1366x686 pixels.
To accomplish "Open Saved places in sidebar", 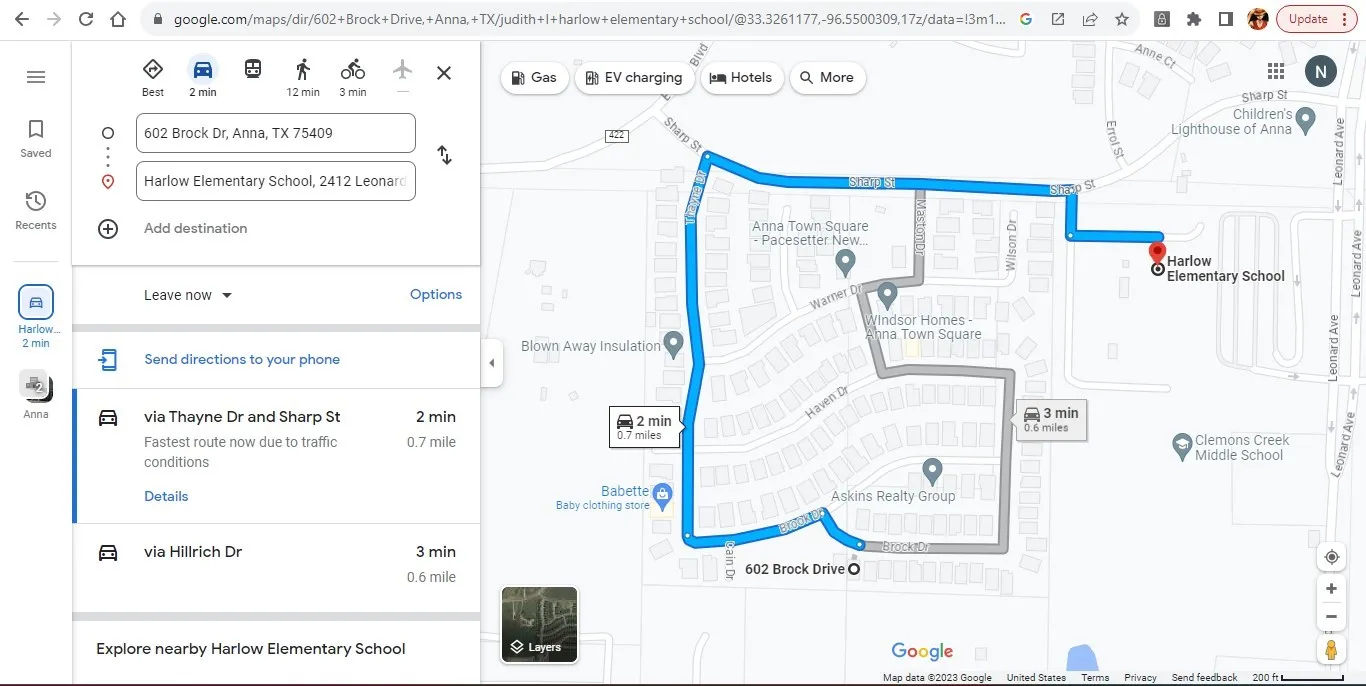I will point(36,139).
